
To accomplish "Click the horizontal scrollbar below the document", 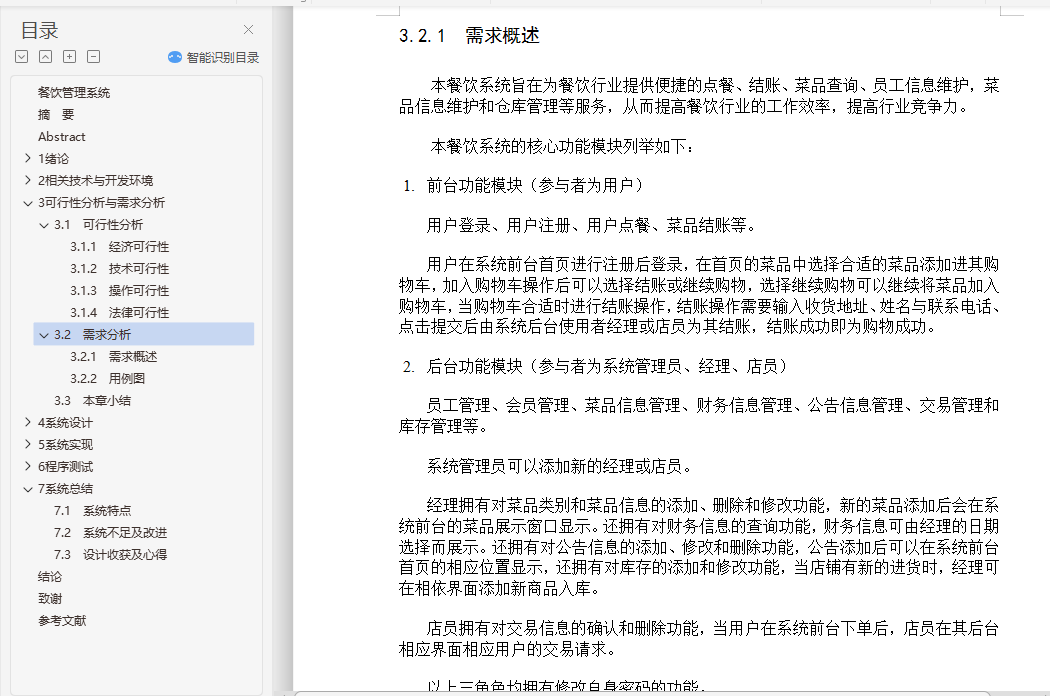I will tap(642, 693).
